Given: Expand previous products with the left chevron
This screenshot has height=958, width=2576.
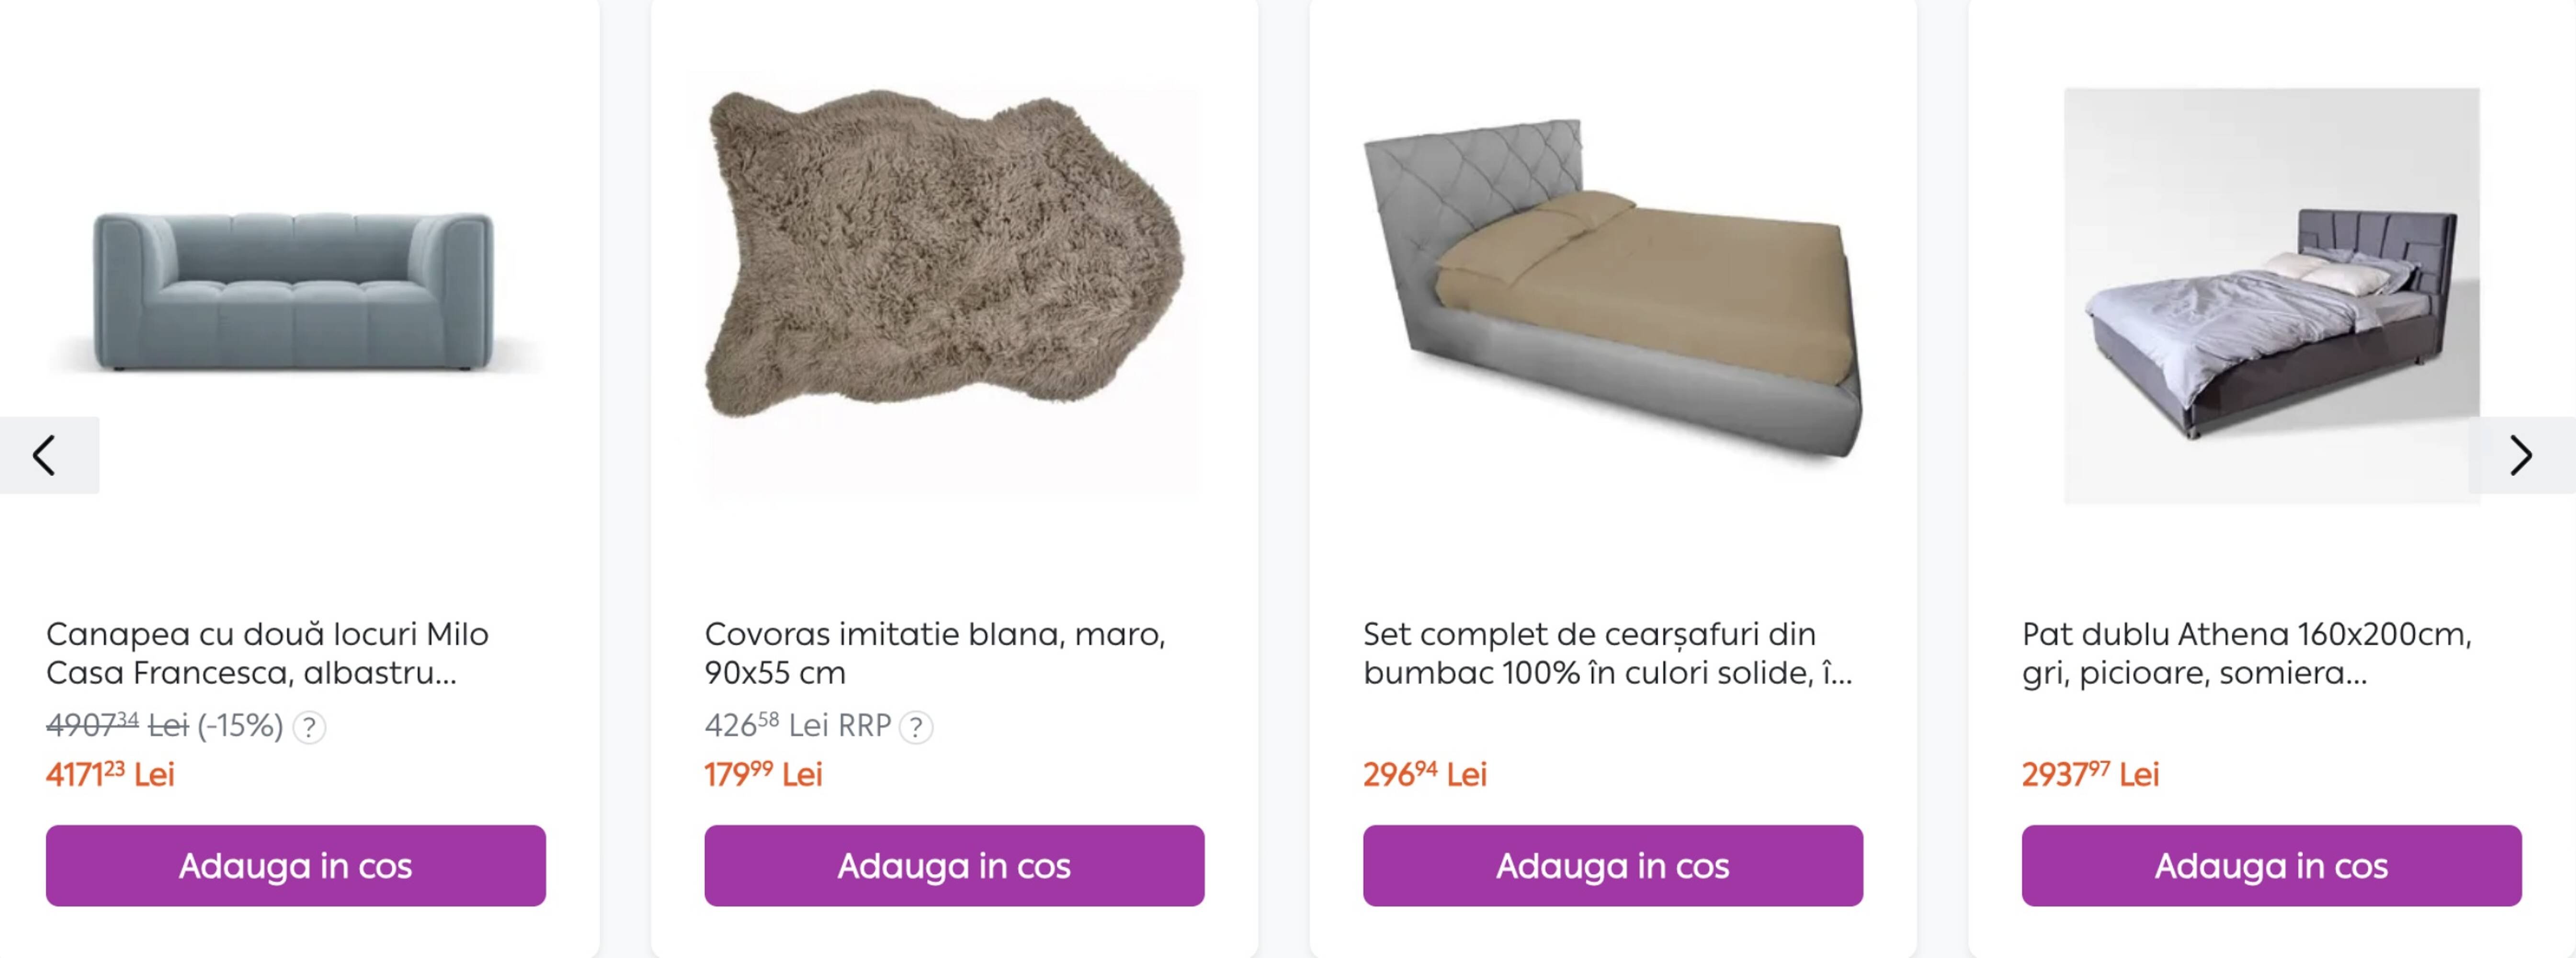Looking at the screenshot, I should pyautogui.click(x=44, y=455).
